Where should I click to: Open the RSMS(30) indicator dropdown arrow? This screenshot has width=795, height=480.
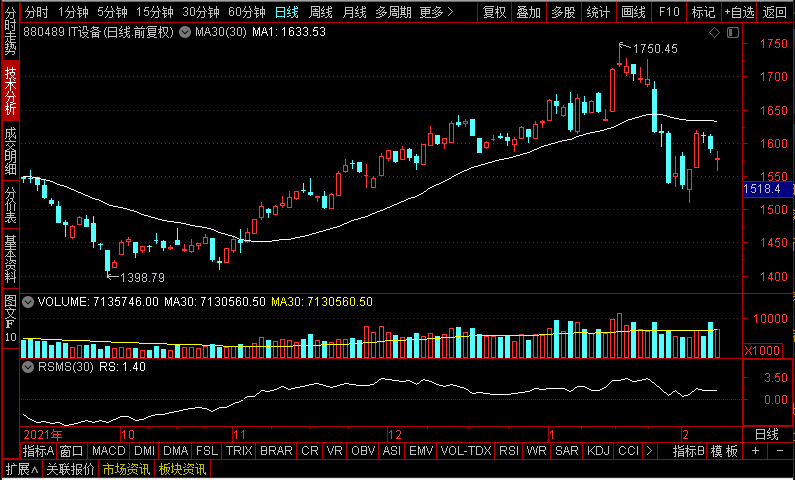click(x=28, y=367)
